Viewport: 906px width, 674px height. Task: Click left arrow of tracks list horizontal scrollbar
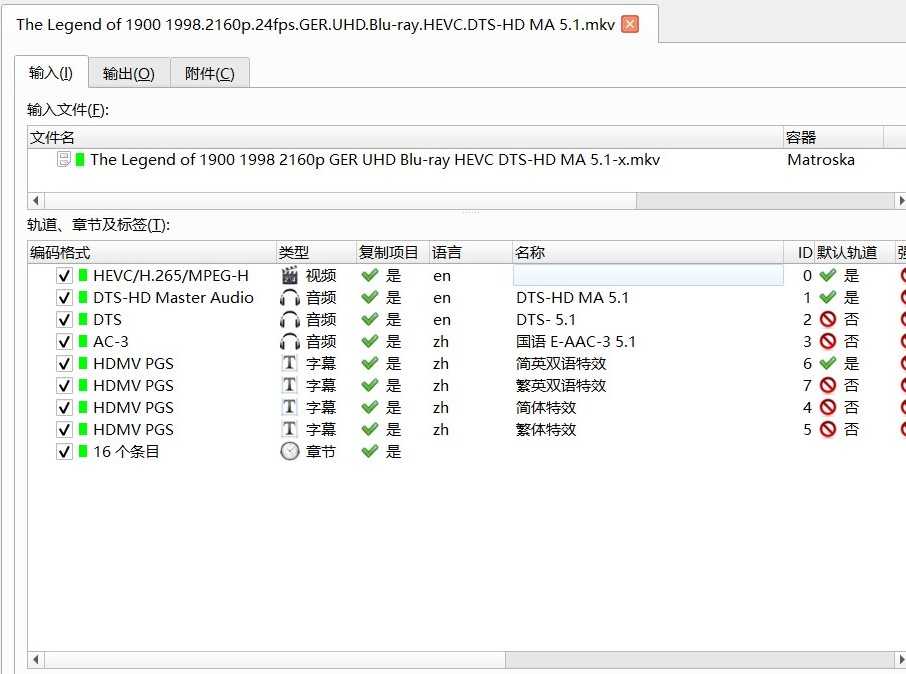36,660
